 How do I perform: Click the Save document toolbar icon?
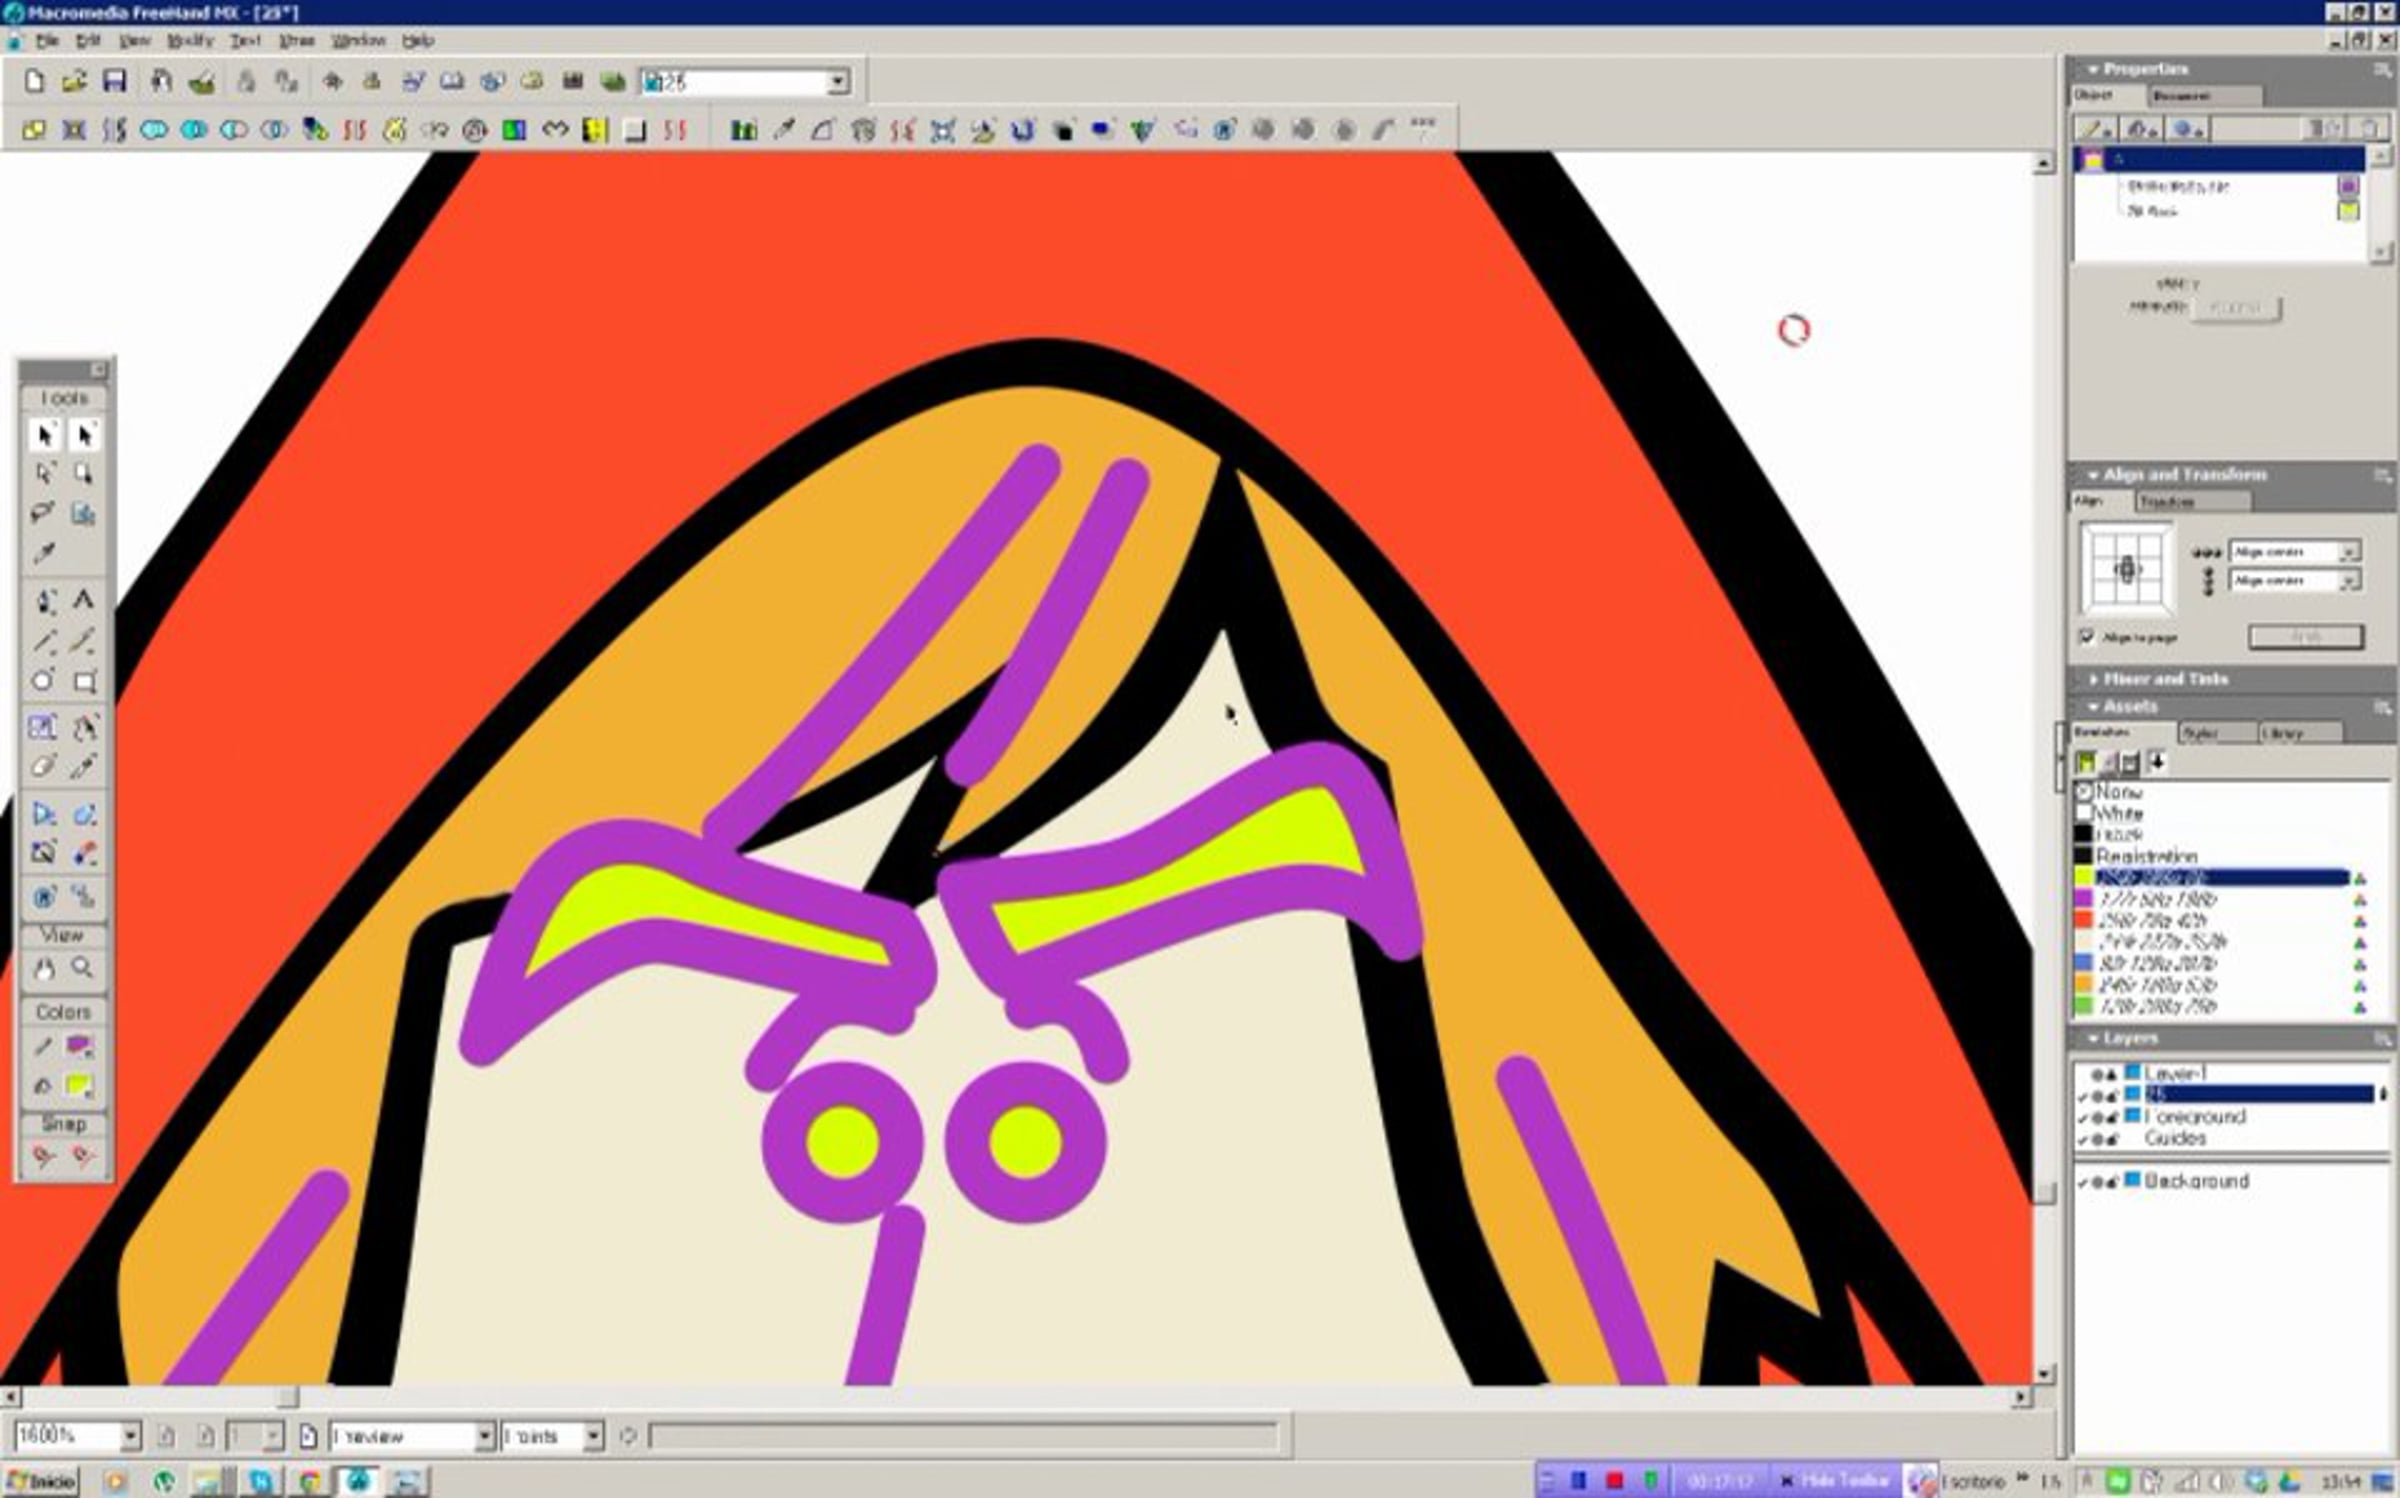tap(115, 81)
